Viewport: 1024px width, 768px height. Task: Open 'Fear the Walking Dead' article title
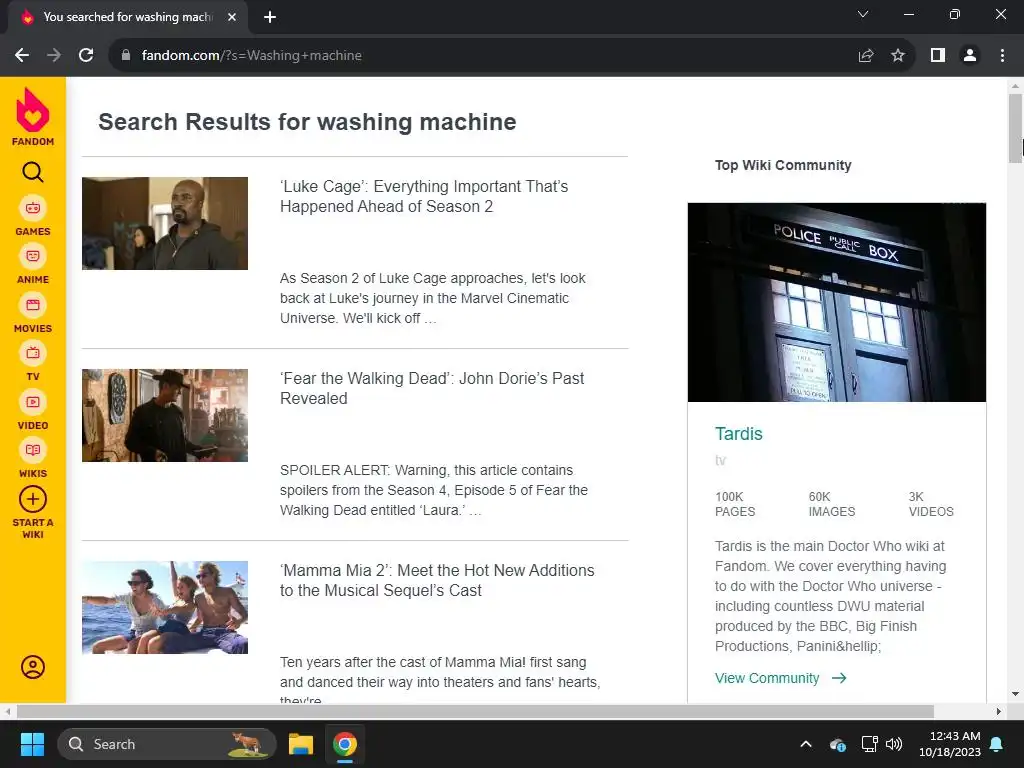coord(432,389)
